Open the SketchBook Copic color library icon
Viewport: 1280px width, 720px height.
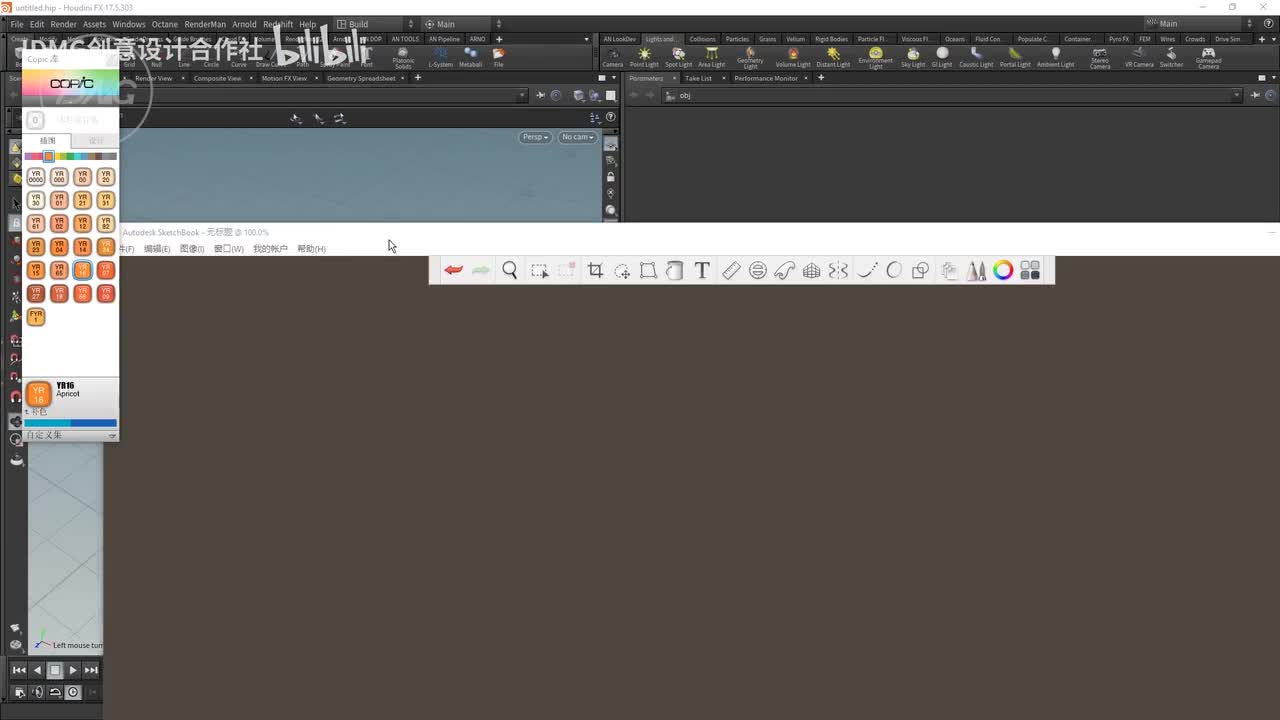tap(1030, 270)
